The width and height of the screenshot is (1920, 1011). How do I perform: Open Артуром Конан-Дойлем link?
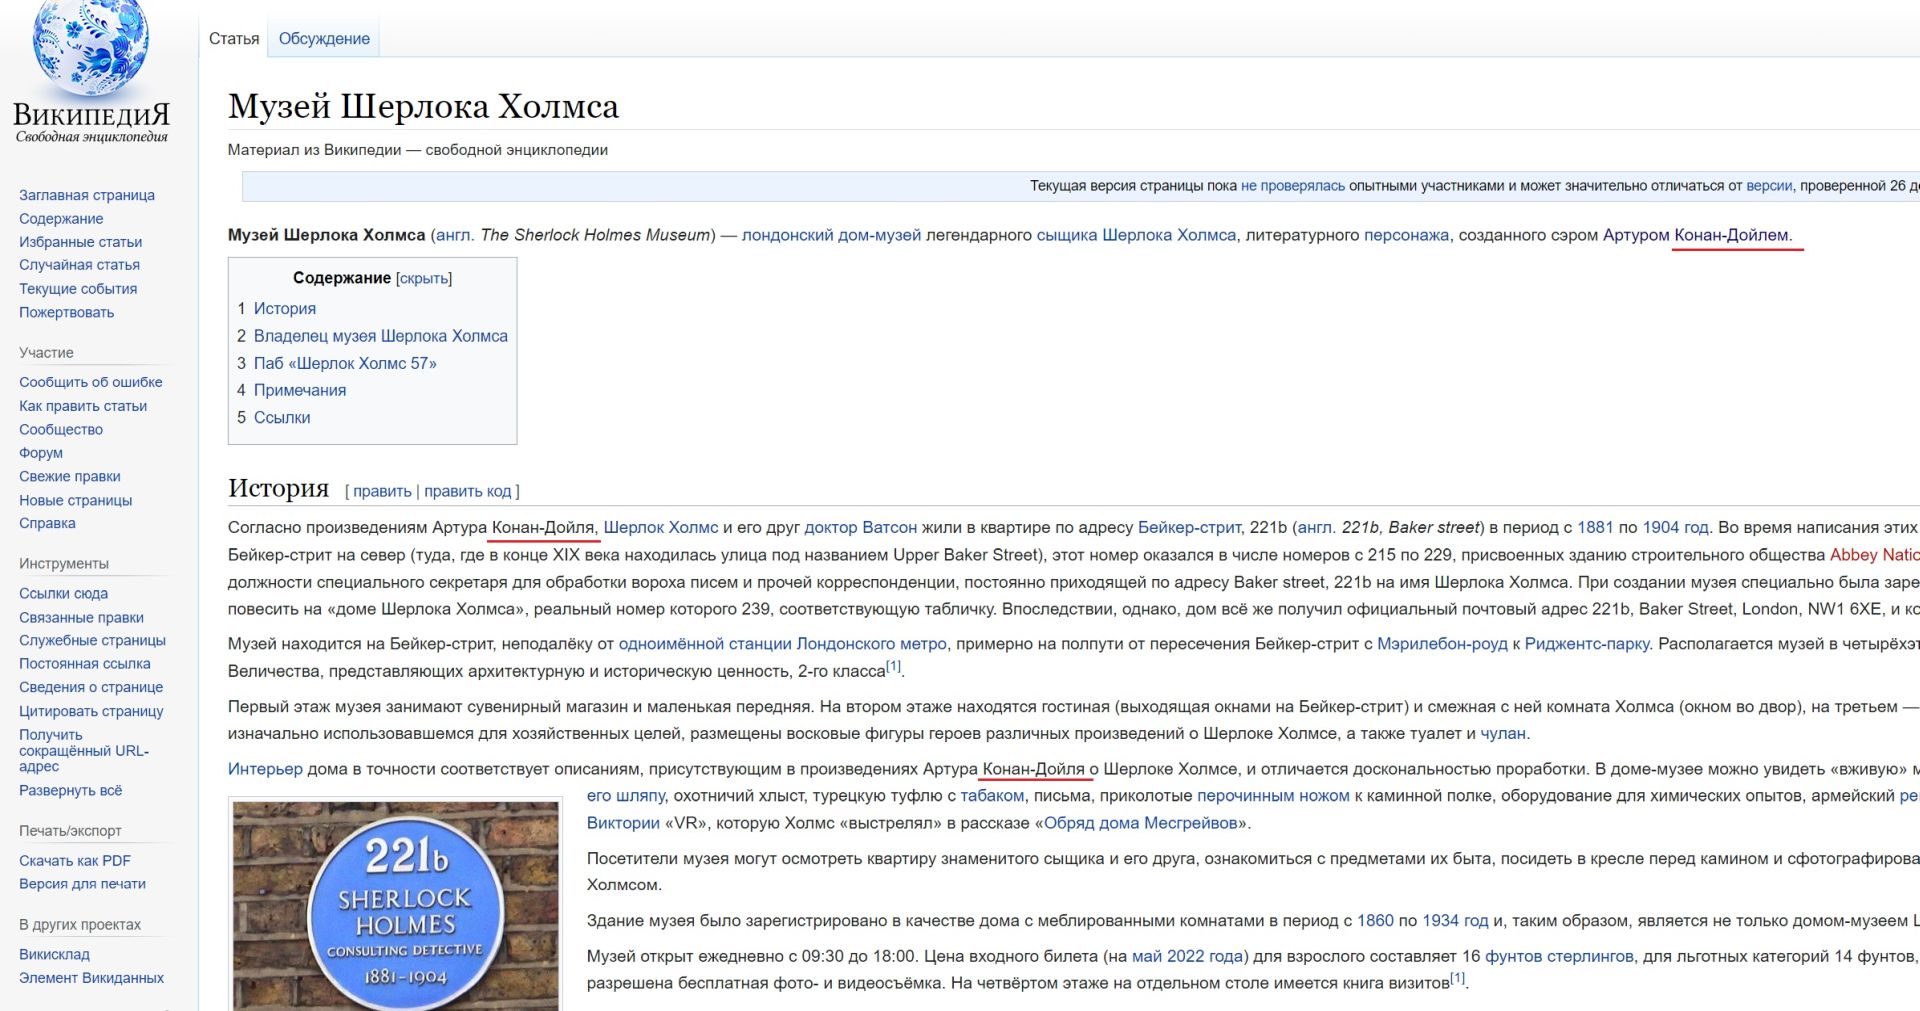(x=1695, y=235)
